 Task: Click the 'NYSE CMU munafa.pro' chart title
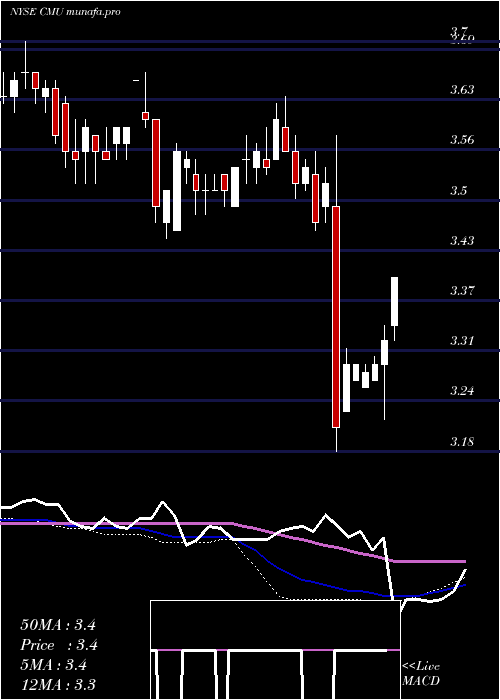pos(65,12)
